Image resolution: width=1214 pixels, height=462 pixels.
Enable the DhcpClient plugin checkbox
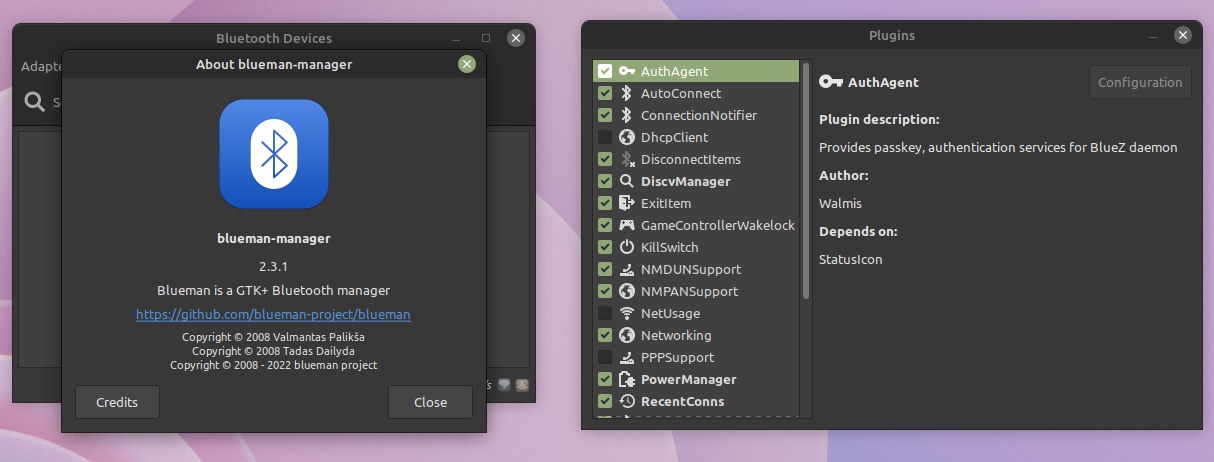605,137
